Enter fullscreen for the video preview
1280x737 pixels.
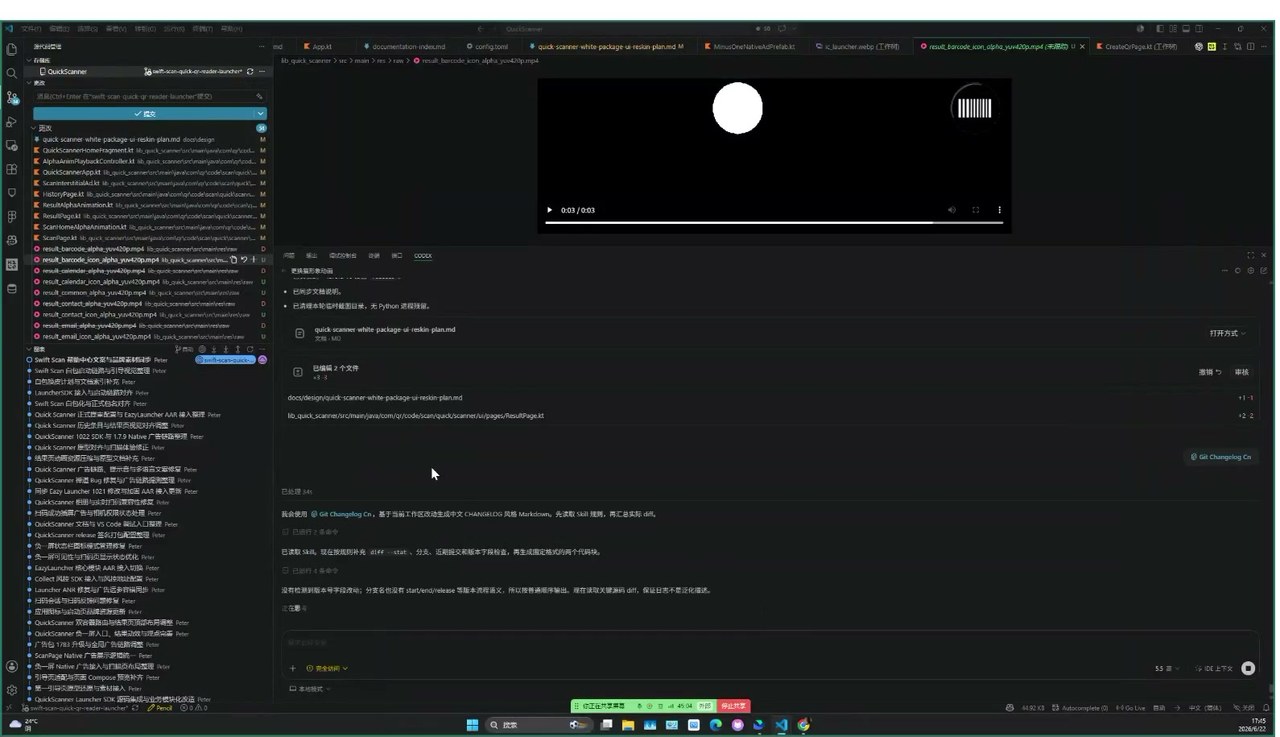click(975, 210)
